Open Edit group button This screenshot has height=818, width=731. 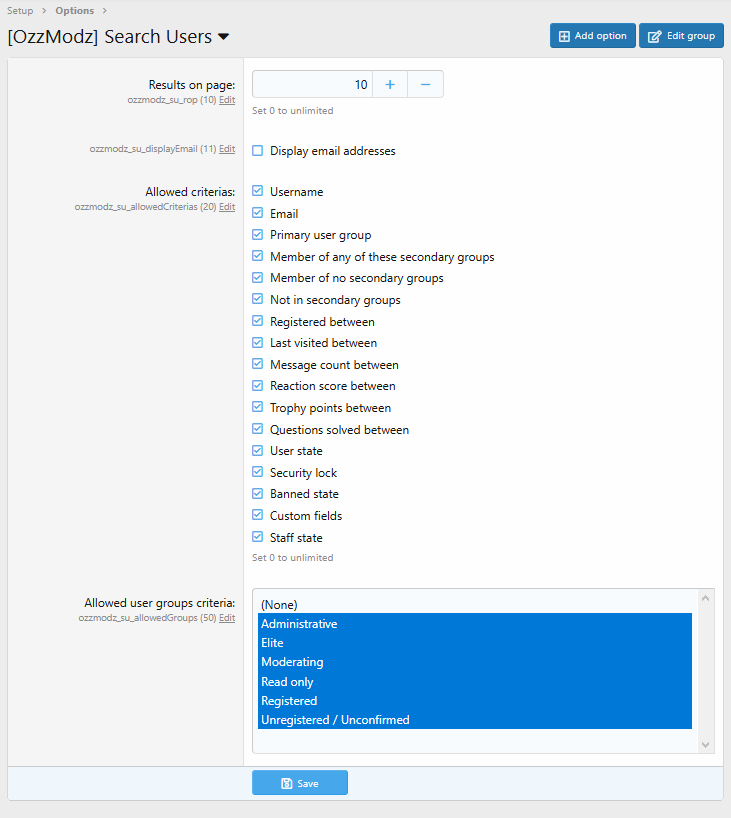(681, 35)
